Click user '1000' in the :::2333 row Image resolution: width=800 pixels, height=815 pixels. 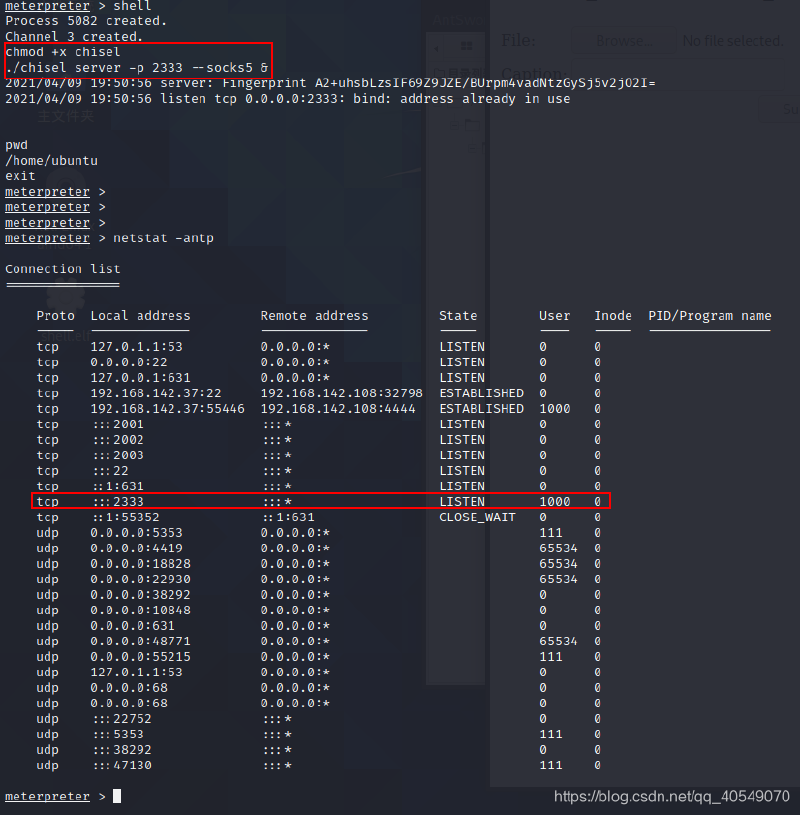click(555, 502)
